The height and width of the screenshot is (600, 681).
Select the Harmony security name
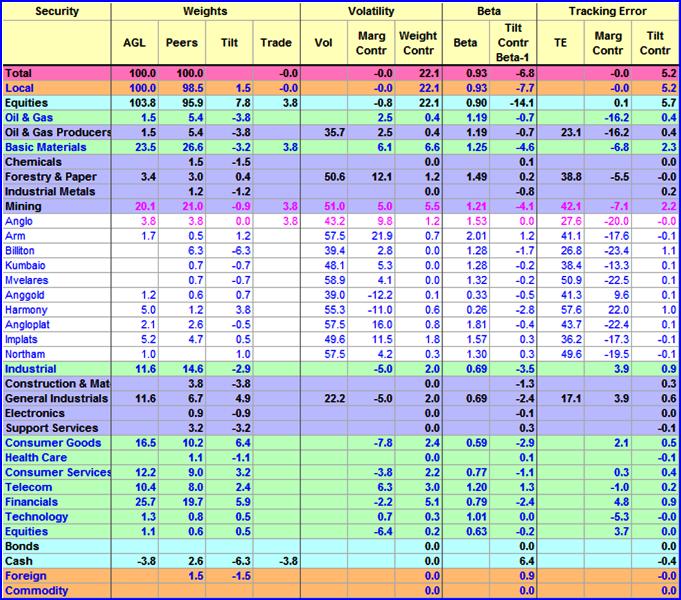click(26, 310)
